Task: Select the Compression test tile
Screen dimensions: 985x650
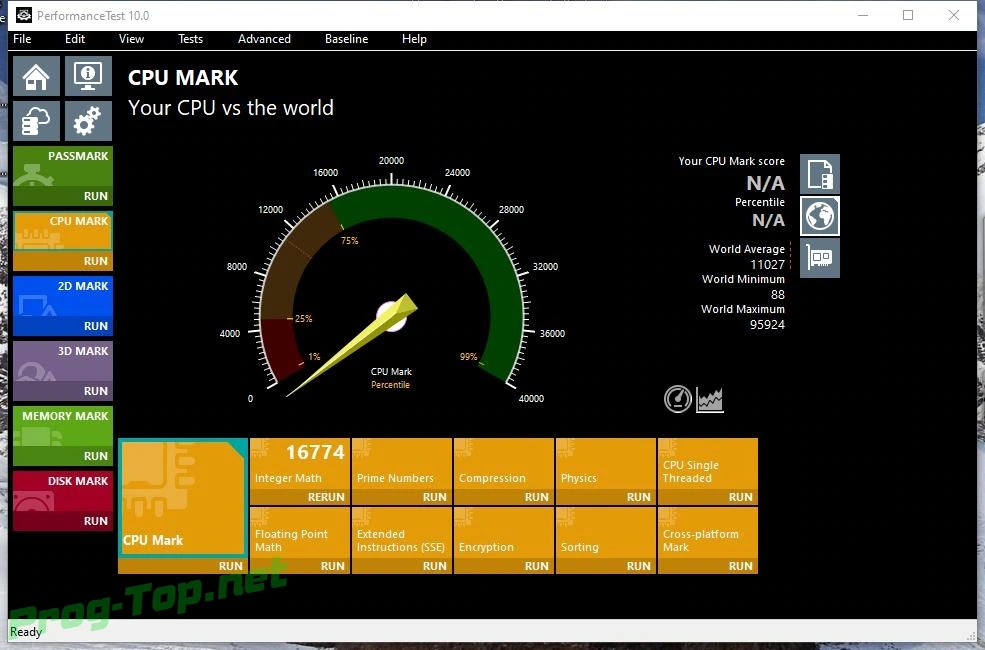Action: pyautogui.click(x=504, y=464)
